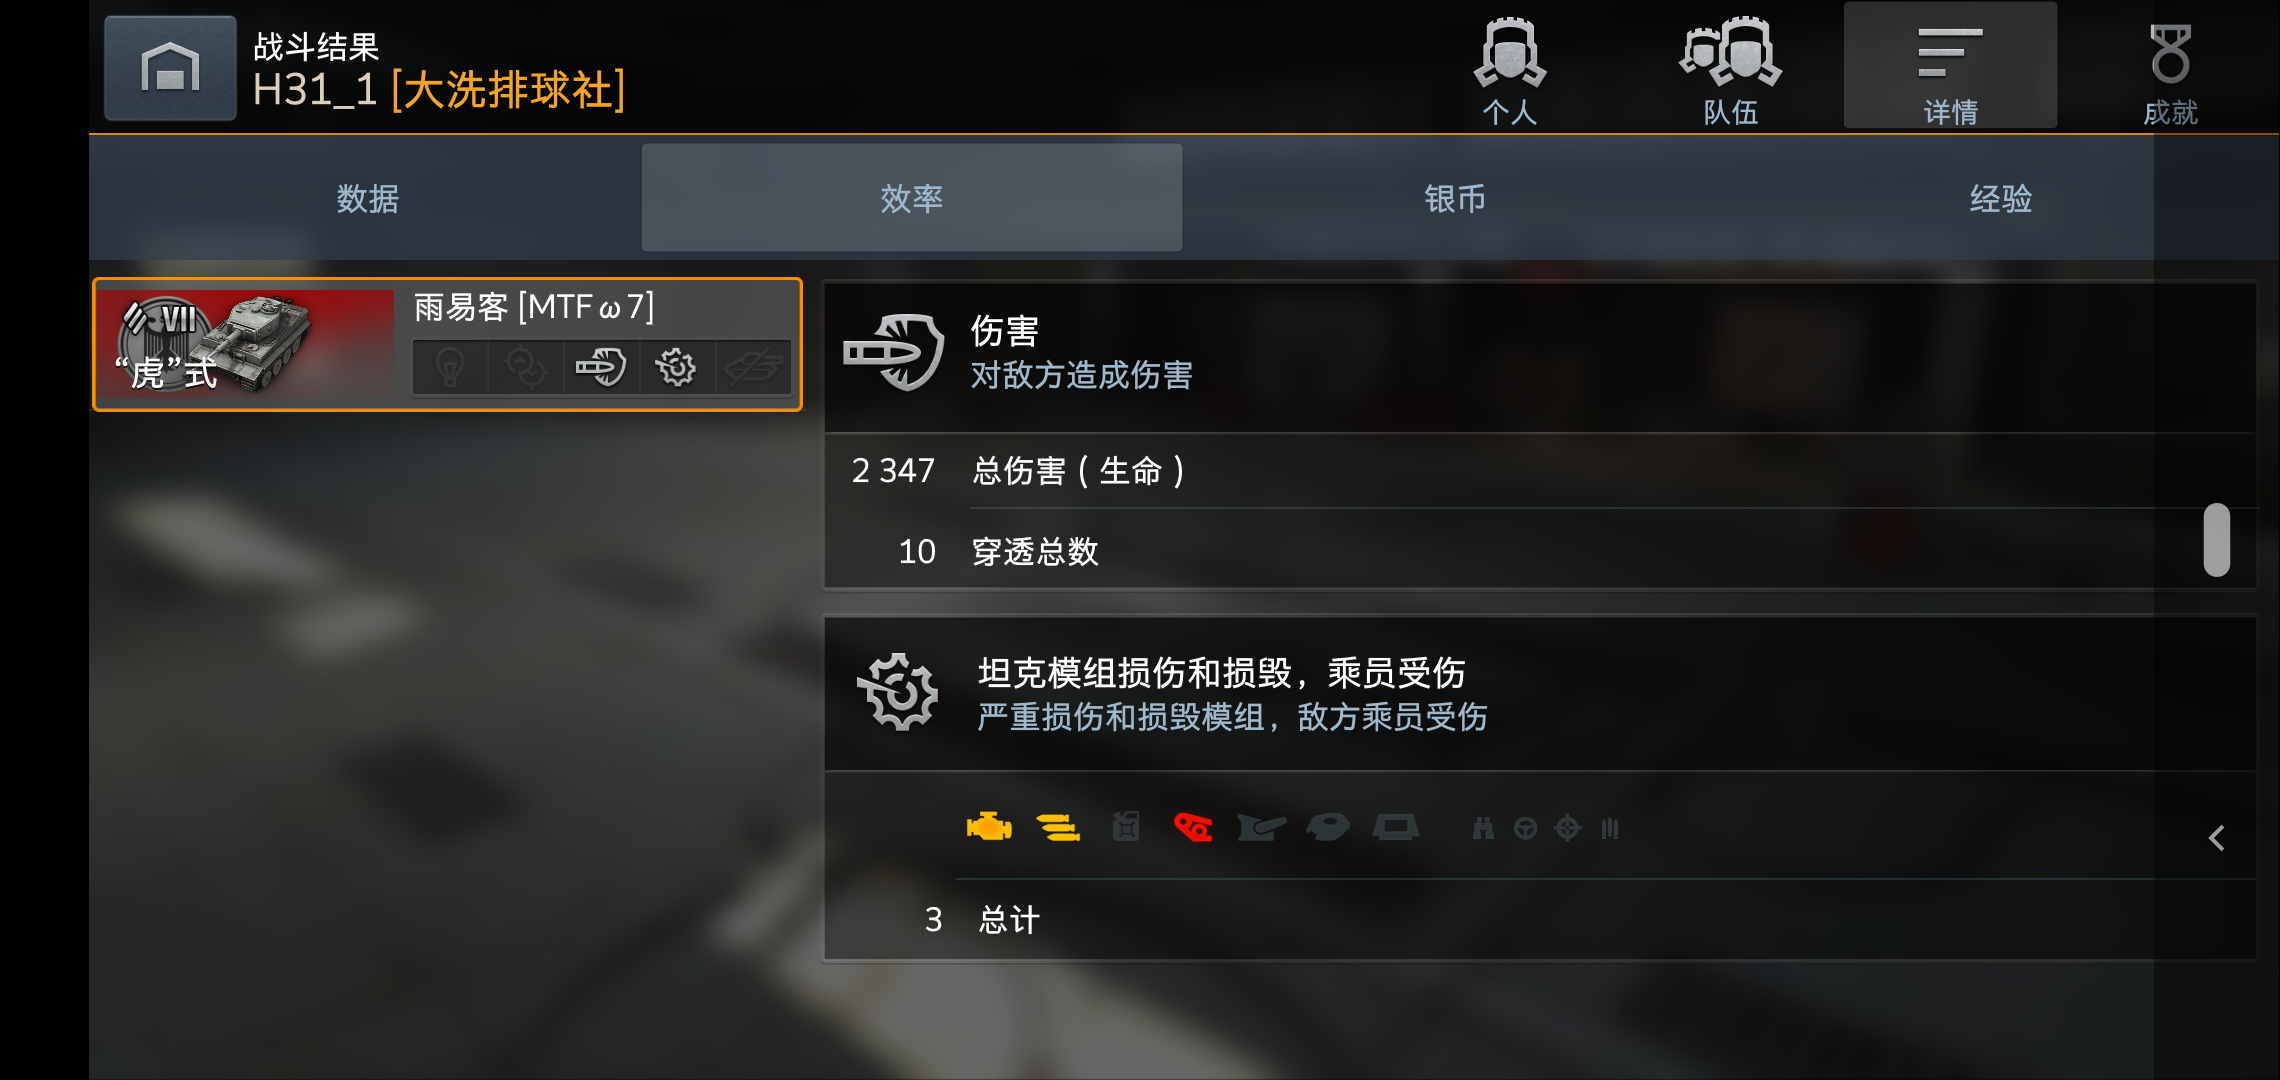The width and height of the screenshot is (2280, 1080).
Task: Open the 个人 personal results view
Action: tap(1509, 70)
